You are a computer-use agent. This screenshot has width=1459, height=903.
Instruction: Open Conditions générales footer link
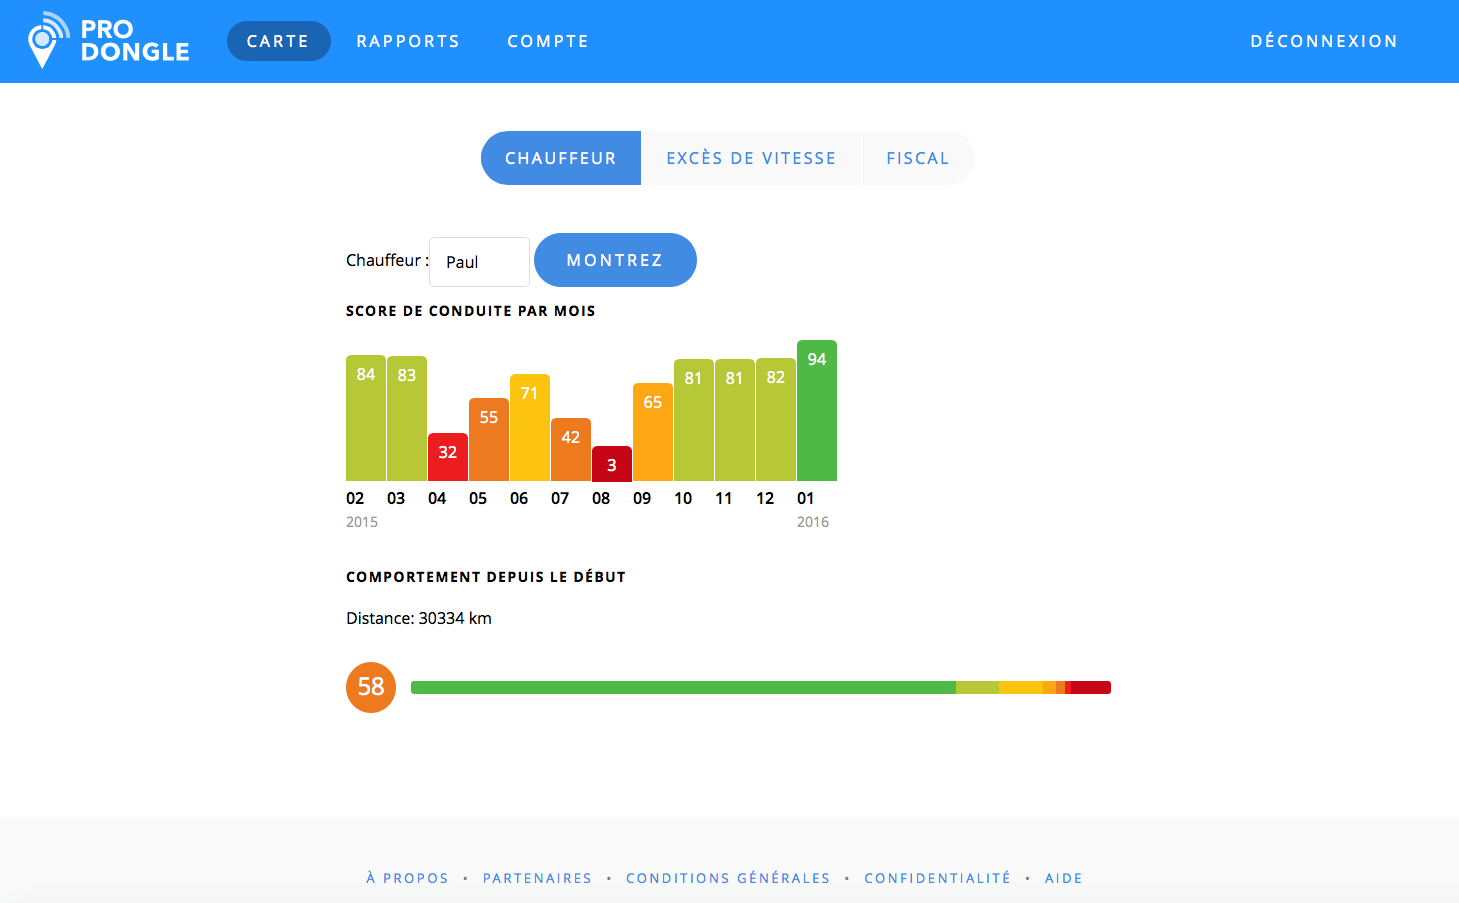[728, 878]
